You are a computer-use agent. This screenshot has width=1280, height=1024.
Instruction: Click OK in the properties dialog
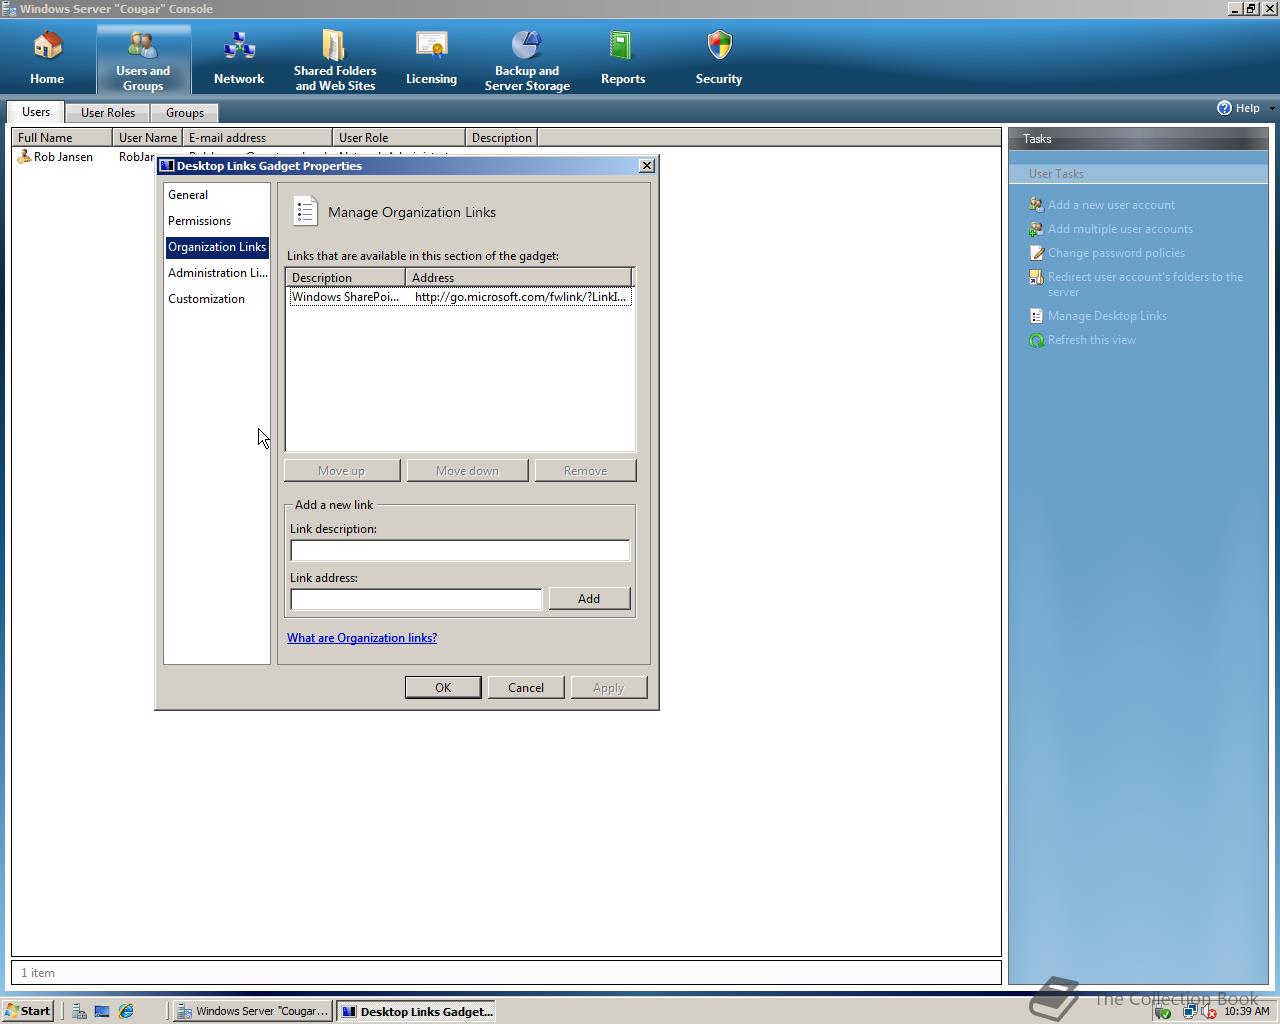coord(443,688)
